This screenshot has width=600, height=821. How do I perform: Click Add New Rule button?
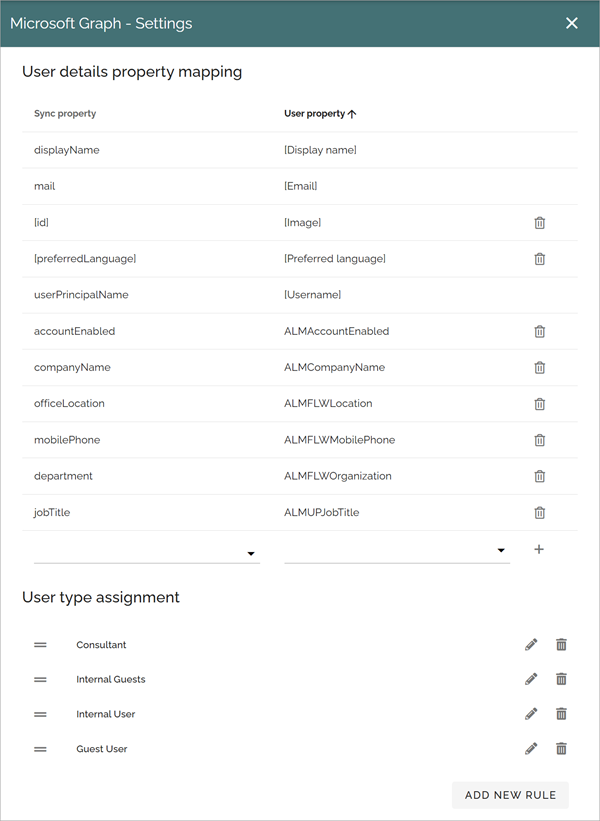click(510, 795)
